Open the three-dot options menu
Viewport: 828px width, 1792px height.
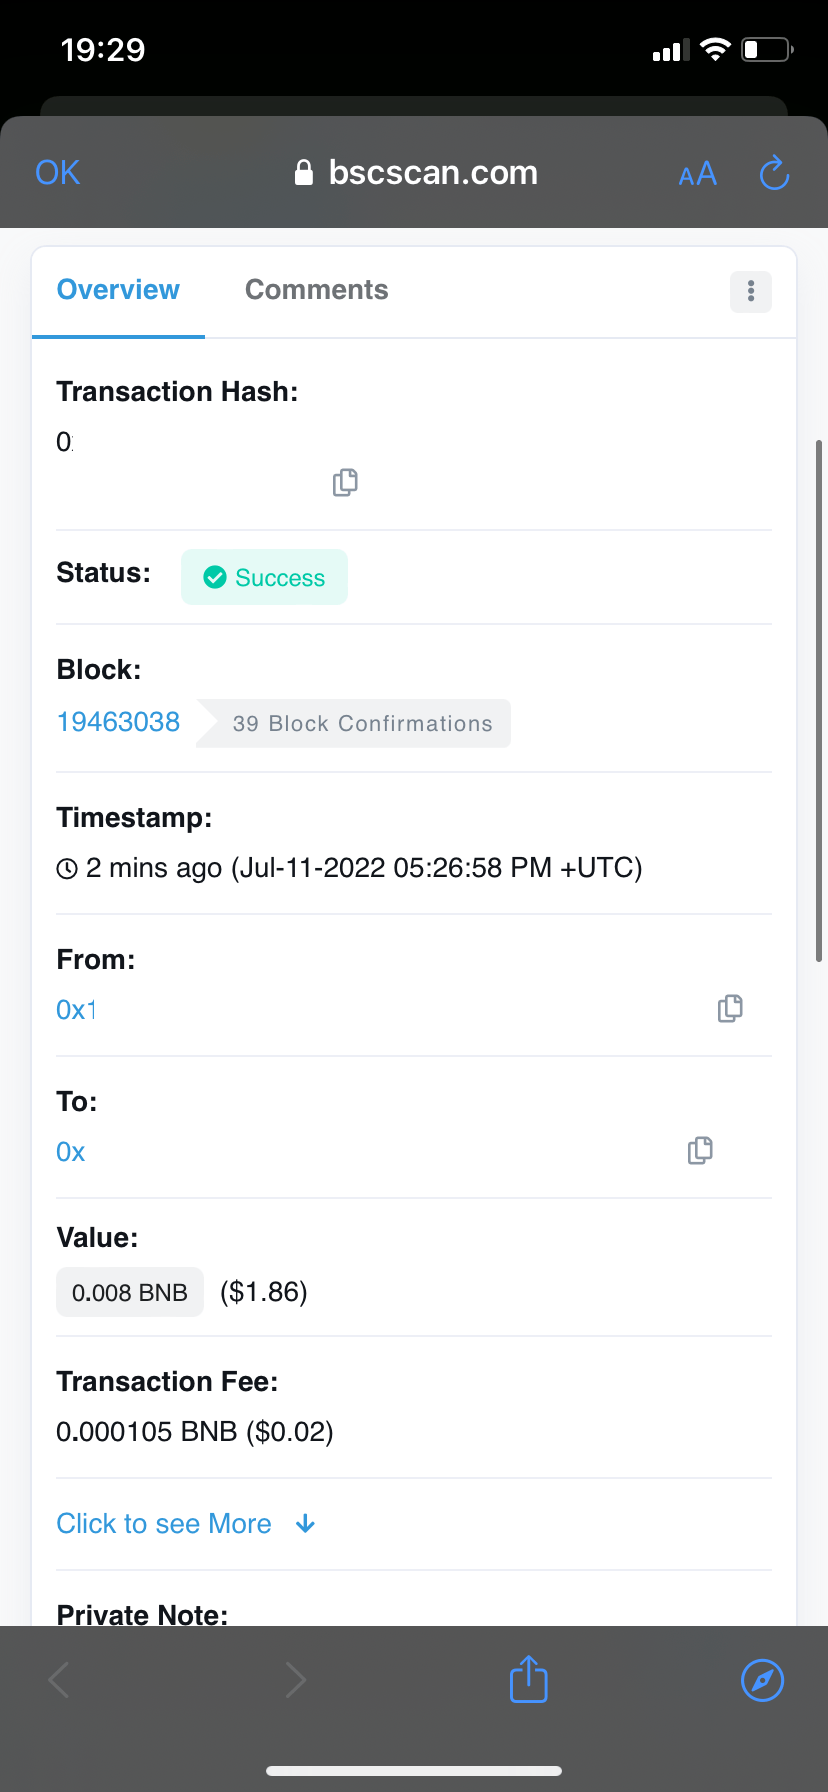point(751,292)
